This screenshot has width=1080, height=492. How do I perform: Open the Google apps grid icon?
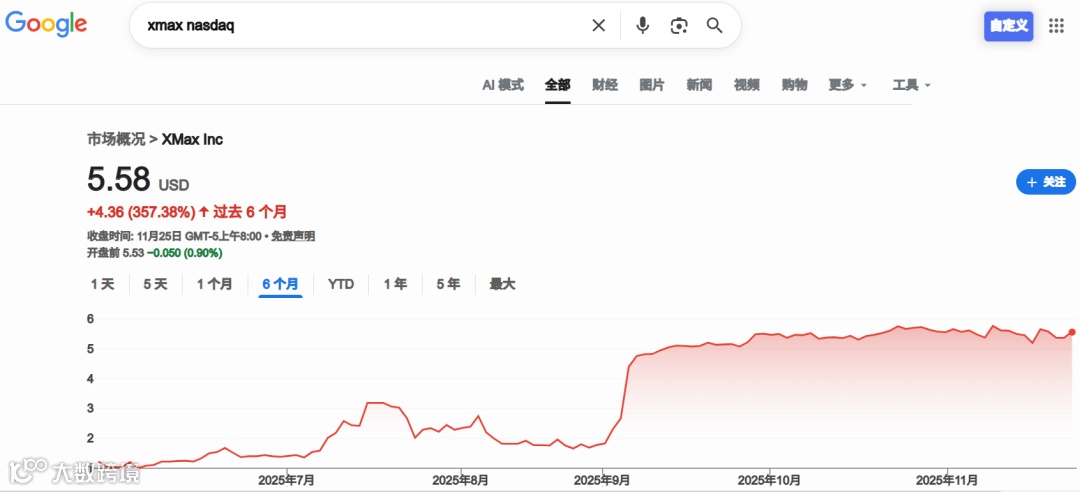coord(1056,26)
